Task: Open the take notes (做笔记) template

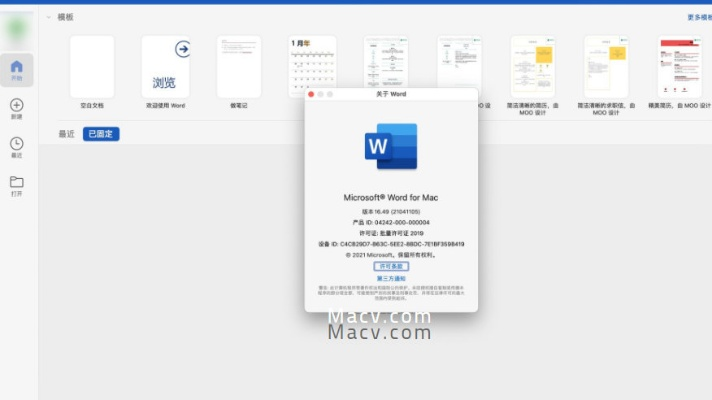Action: pos(239,67)
